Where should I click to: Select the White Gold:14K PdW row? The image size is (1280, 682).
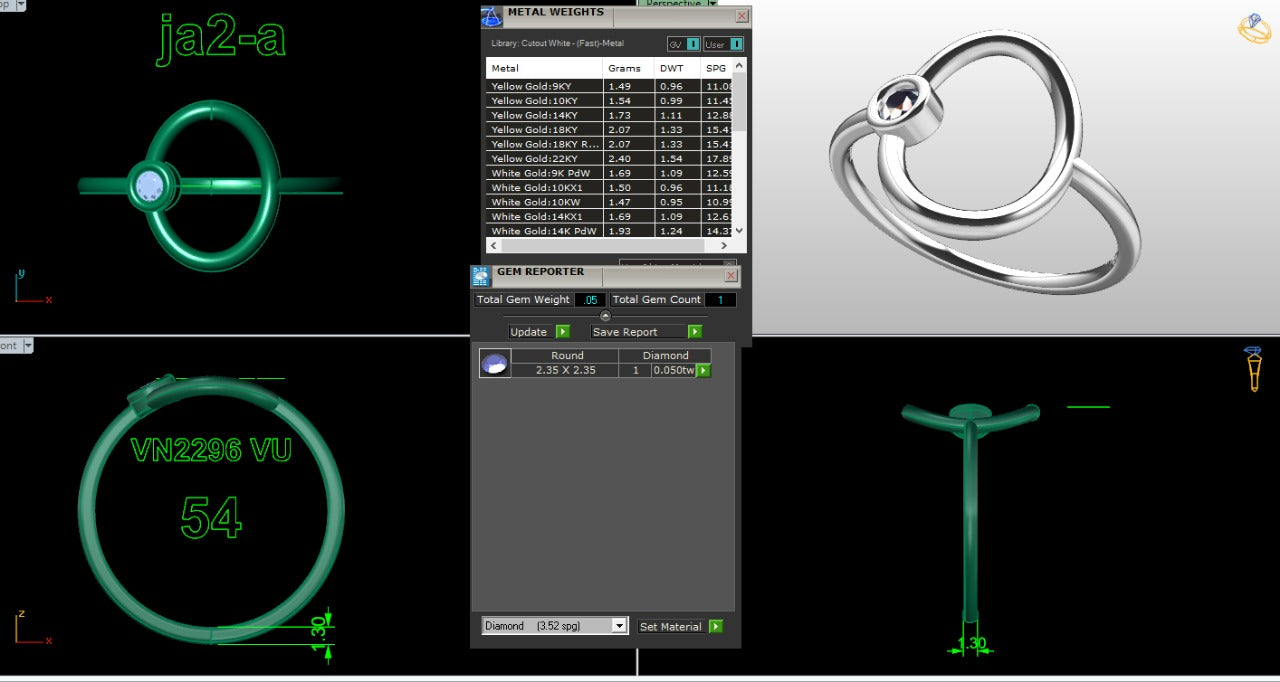[x=610, y=231]
